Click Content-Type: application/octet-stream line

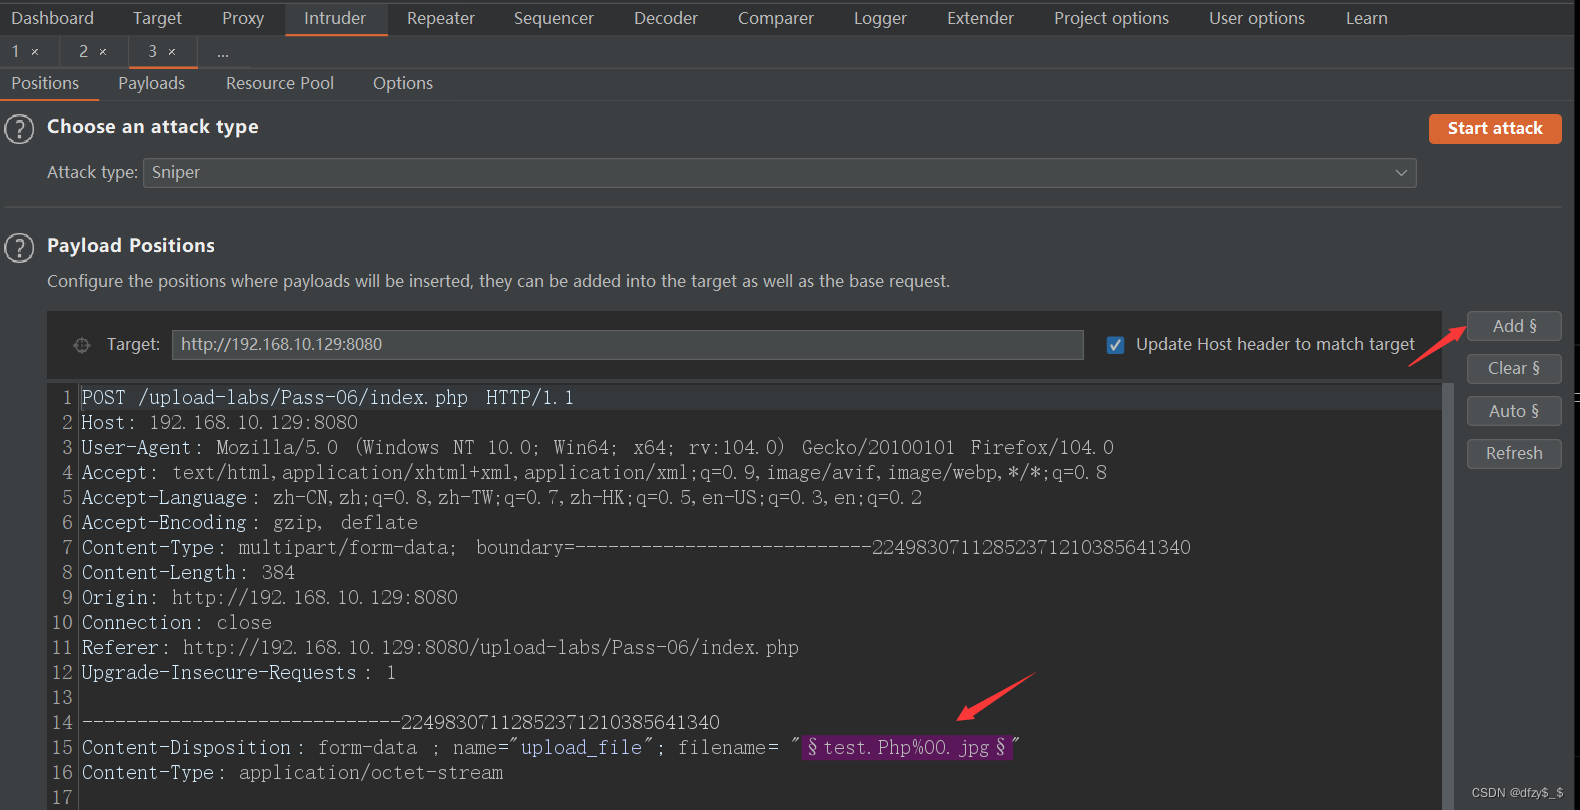click(293, 772)
